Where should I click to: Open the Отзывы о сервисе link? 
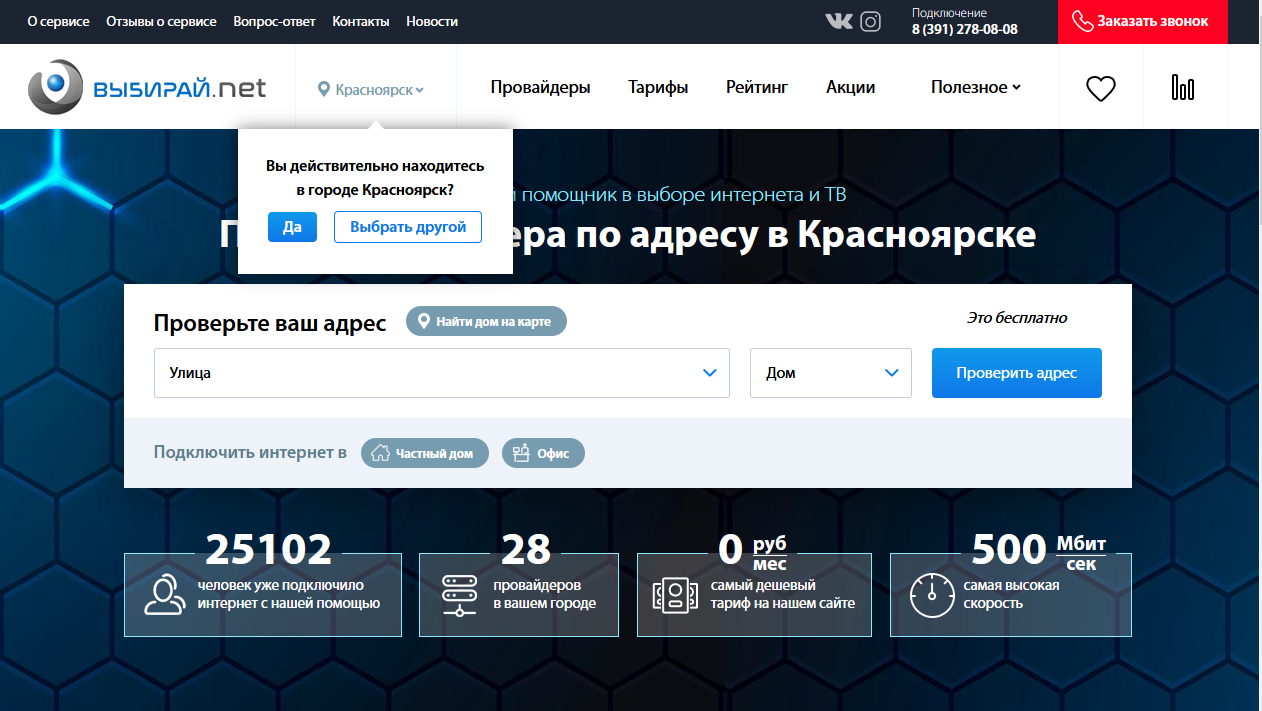[161, 21]
